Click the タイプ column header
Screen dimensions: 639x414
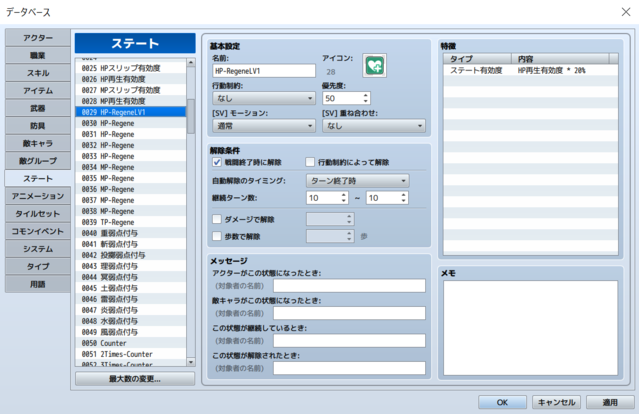click(478, 59)
